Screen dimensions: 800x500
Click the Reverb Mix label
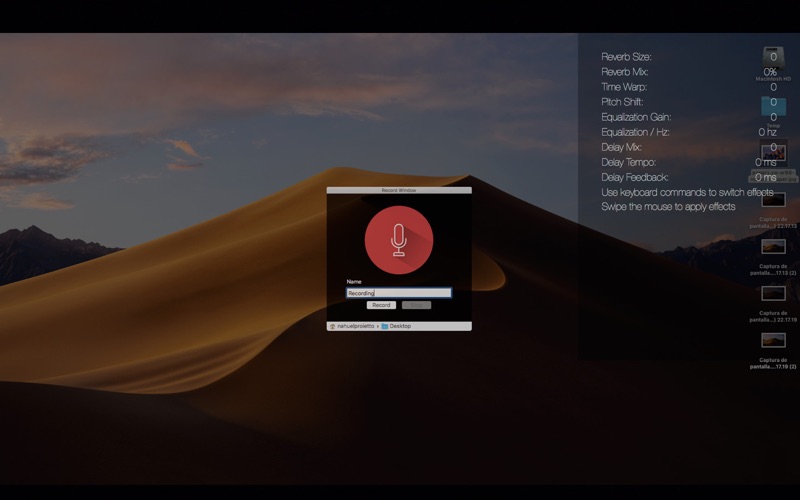[x=624, y=72]
